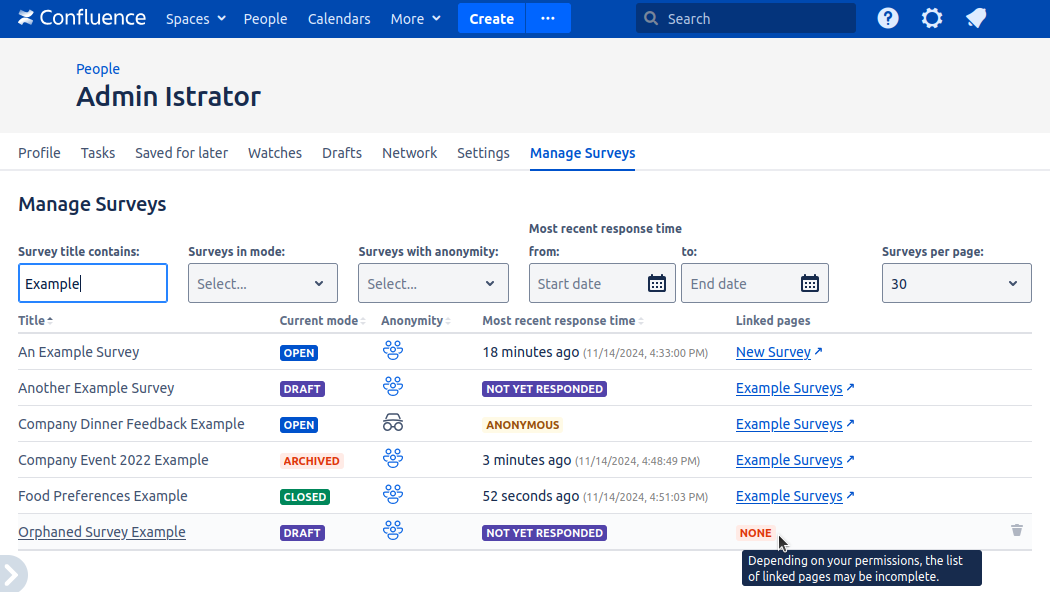
Task: Click the help question mark icon
Action: point(888,18)
